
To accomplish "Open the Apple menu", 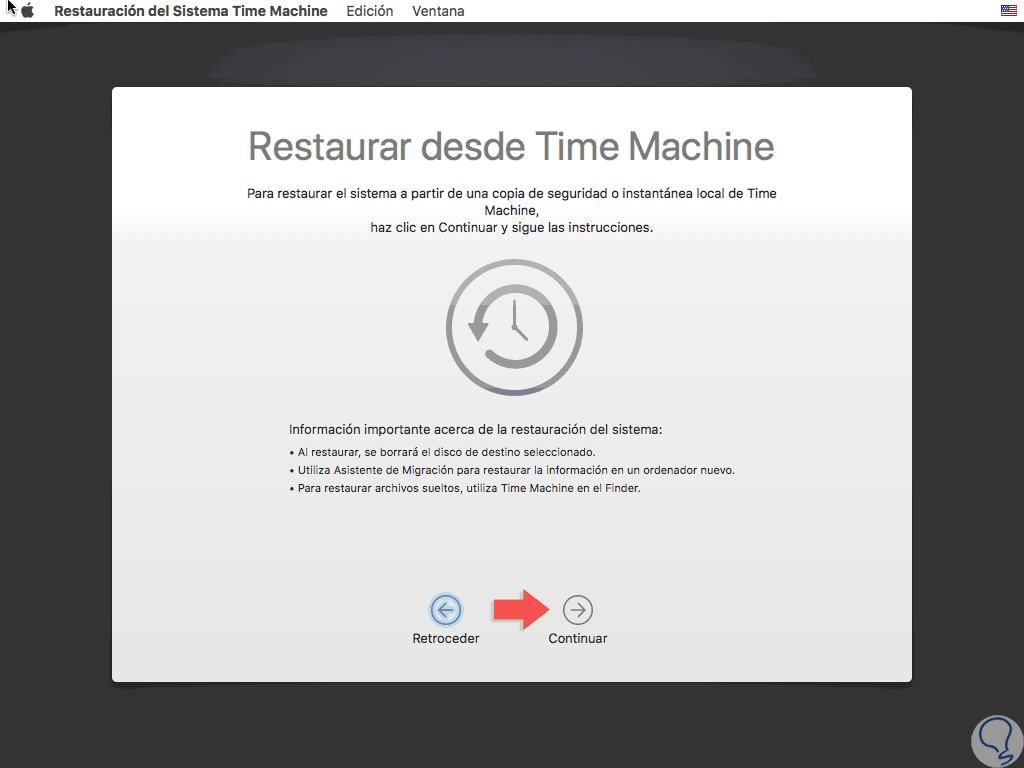I will [x=27, y=11].
